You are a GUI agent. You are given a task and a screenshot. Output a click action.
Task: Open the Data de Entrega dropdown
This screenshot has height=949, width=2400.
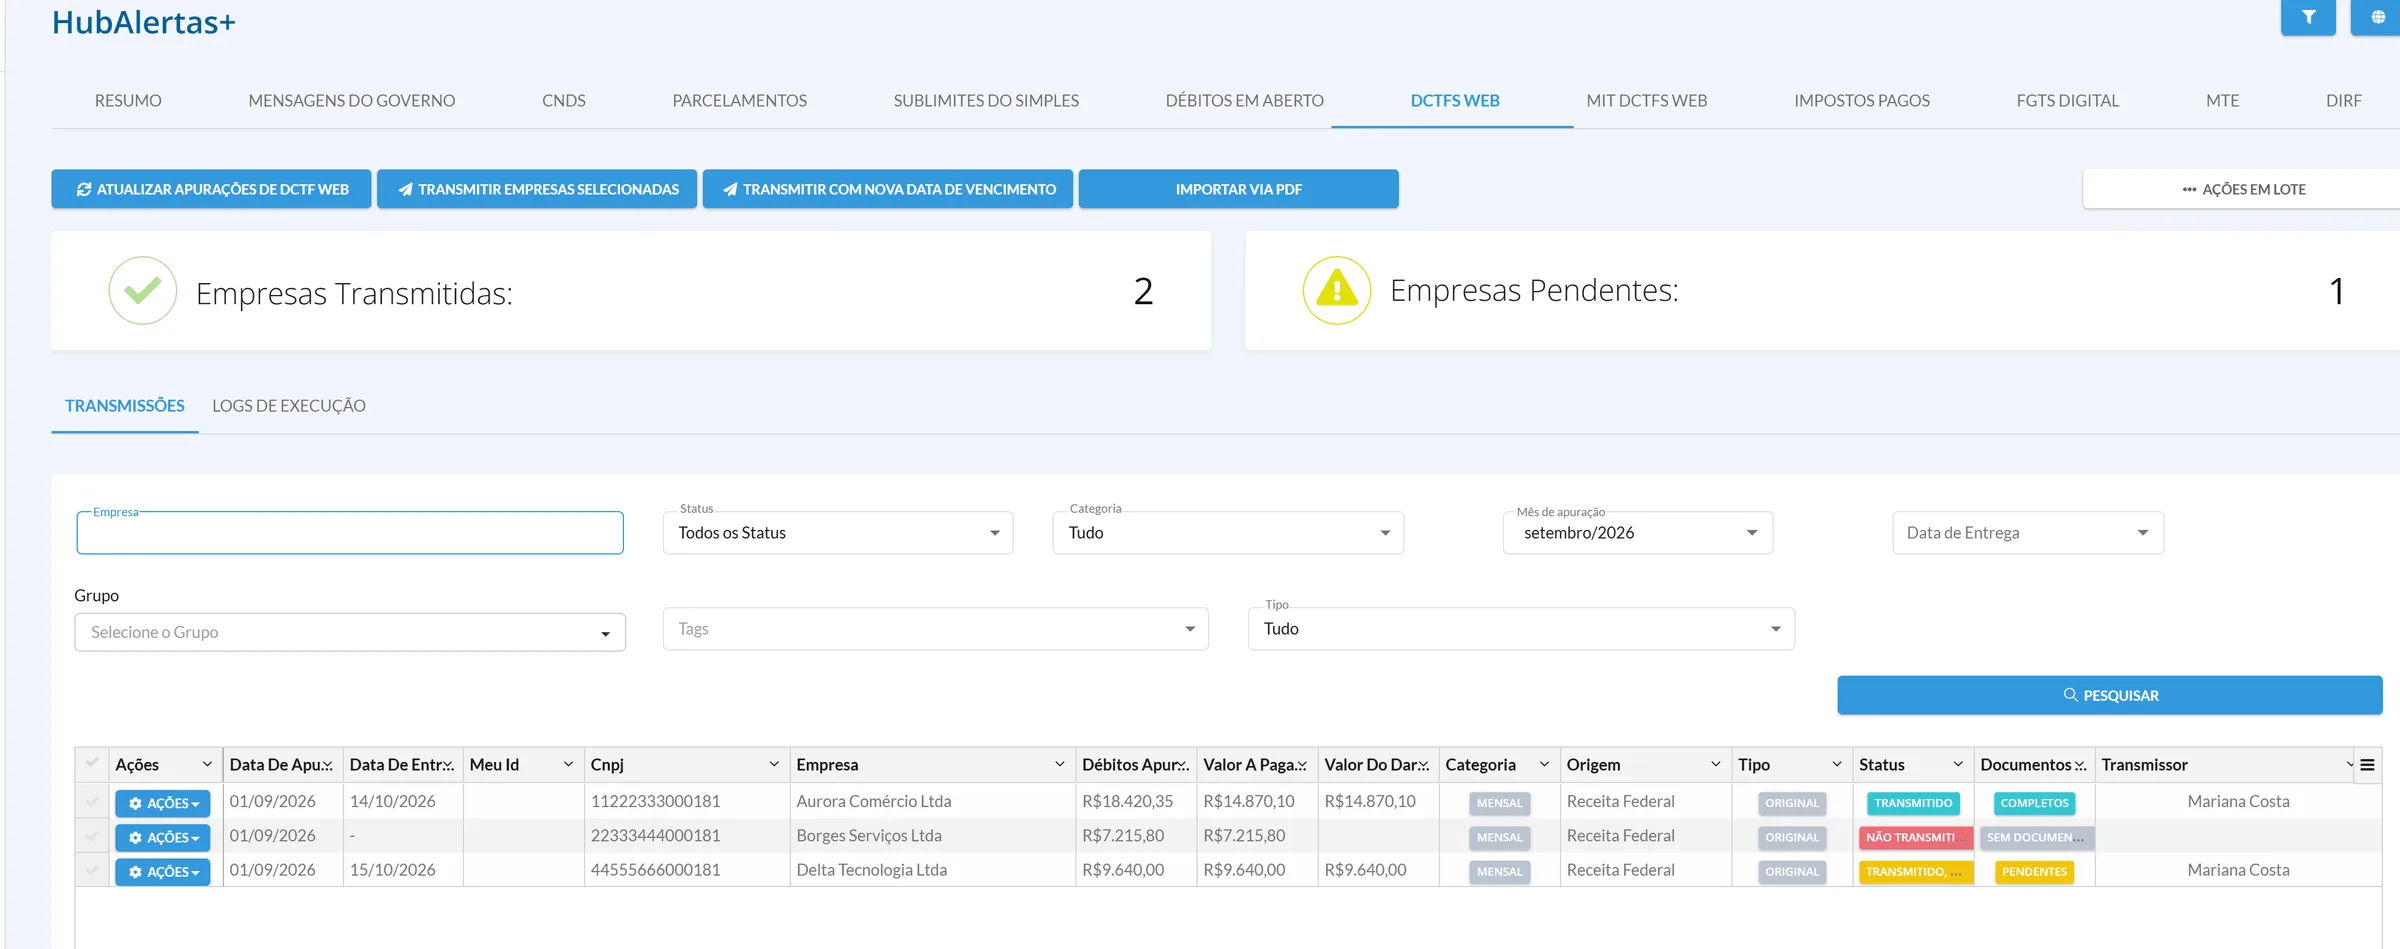[2028, 533]
